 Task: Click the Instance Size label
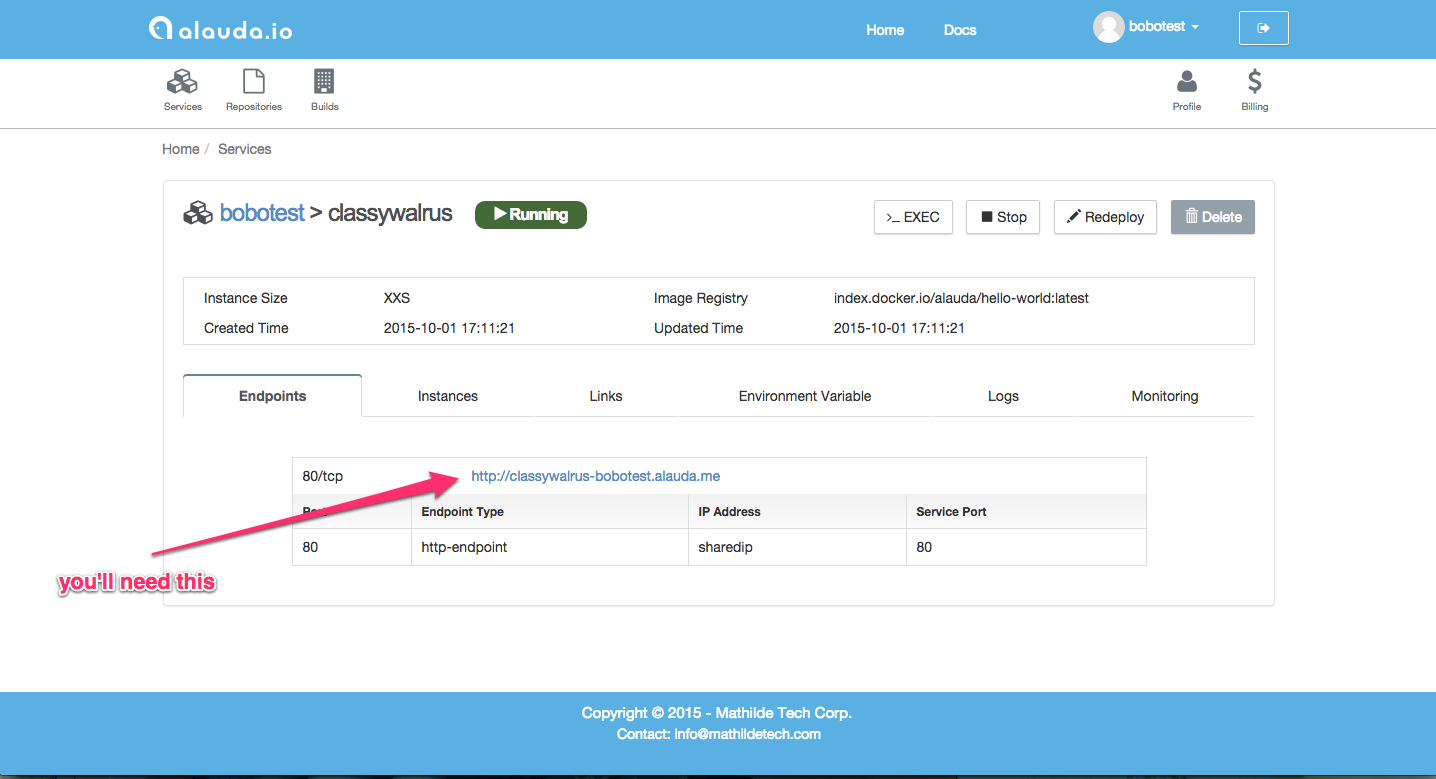(246, 298)
